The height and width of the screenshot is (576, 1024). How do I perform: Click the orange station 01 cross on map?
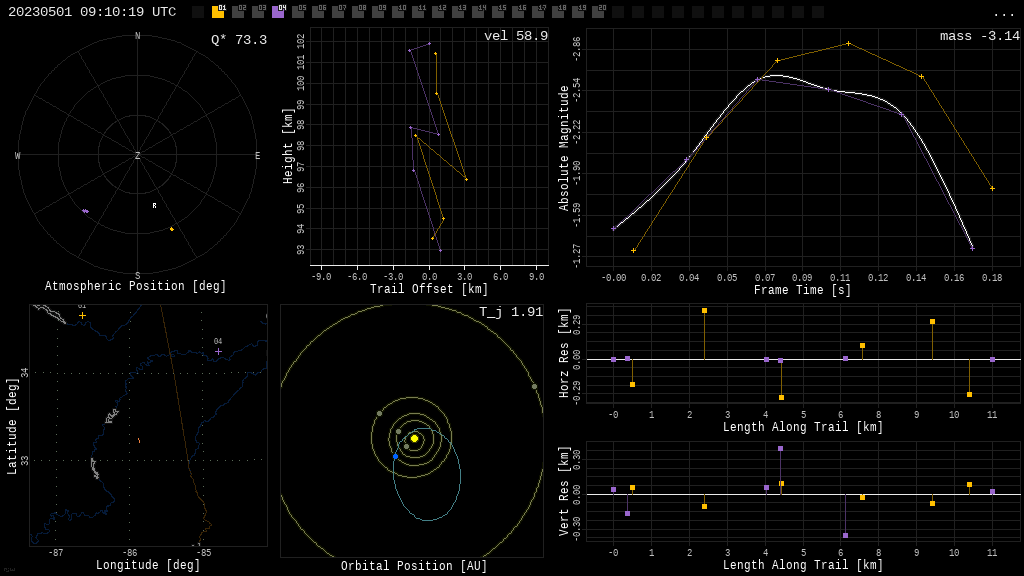tap(82, 315)
